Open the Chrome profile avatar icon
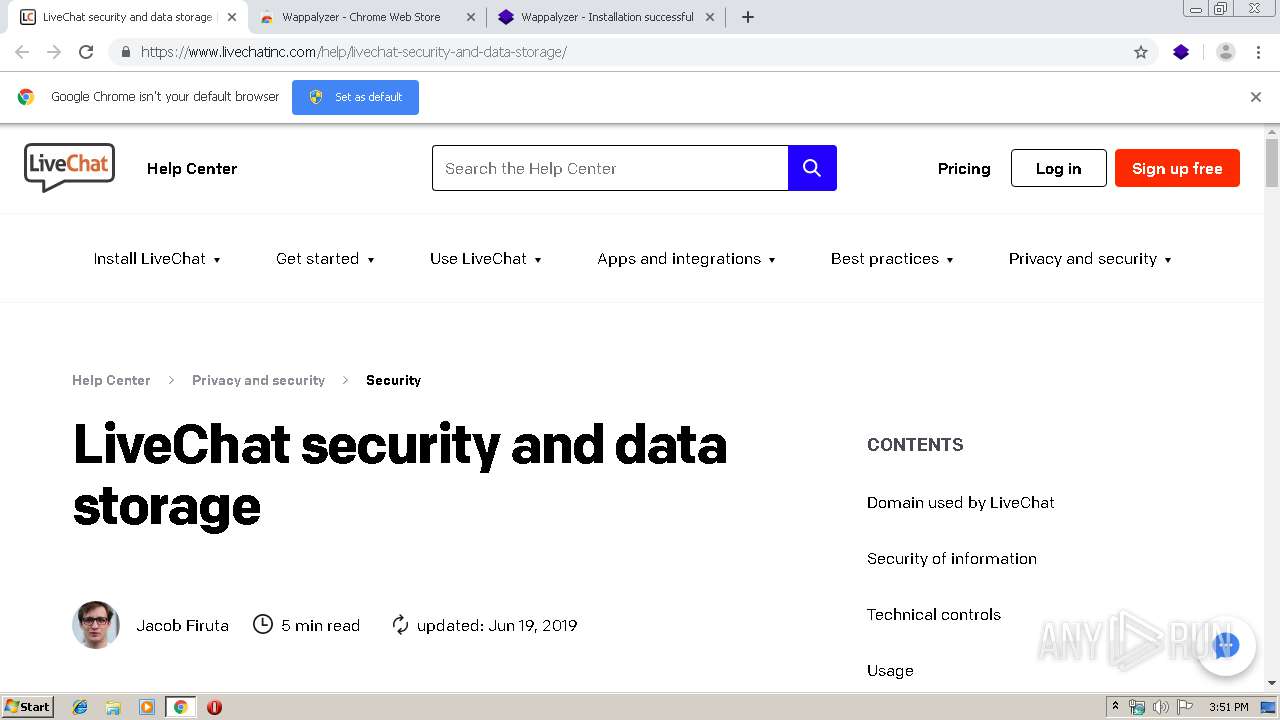Screen dimensions: 1280x720 tap(1226, 52)
